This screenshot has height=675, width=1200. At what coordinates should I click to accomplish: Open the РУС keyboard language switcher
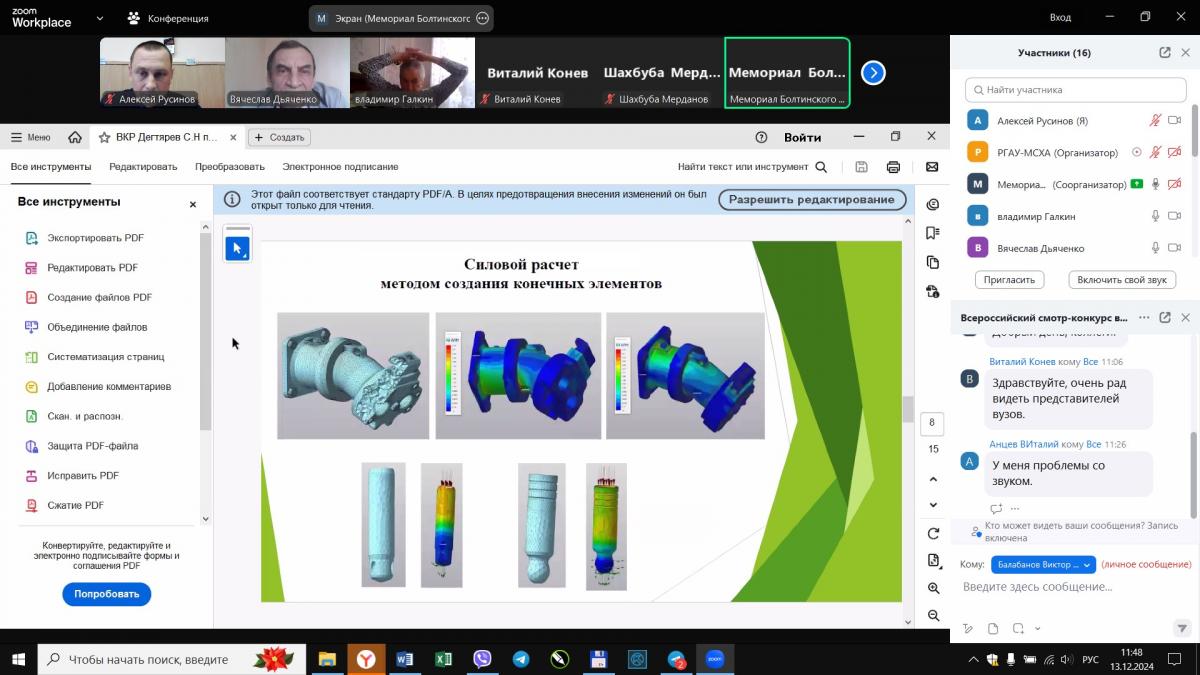[x=1091, y=660]
